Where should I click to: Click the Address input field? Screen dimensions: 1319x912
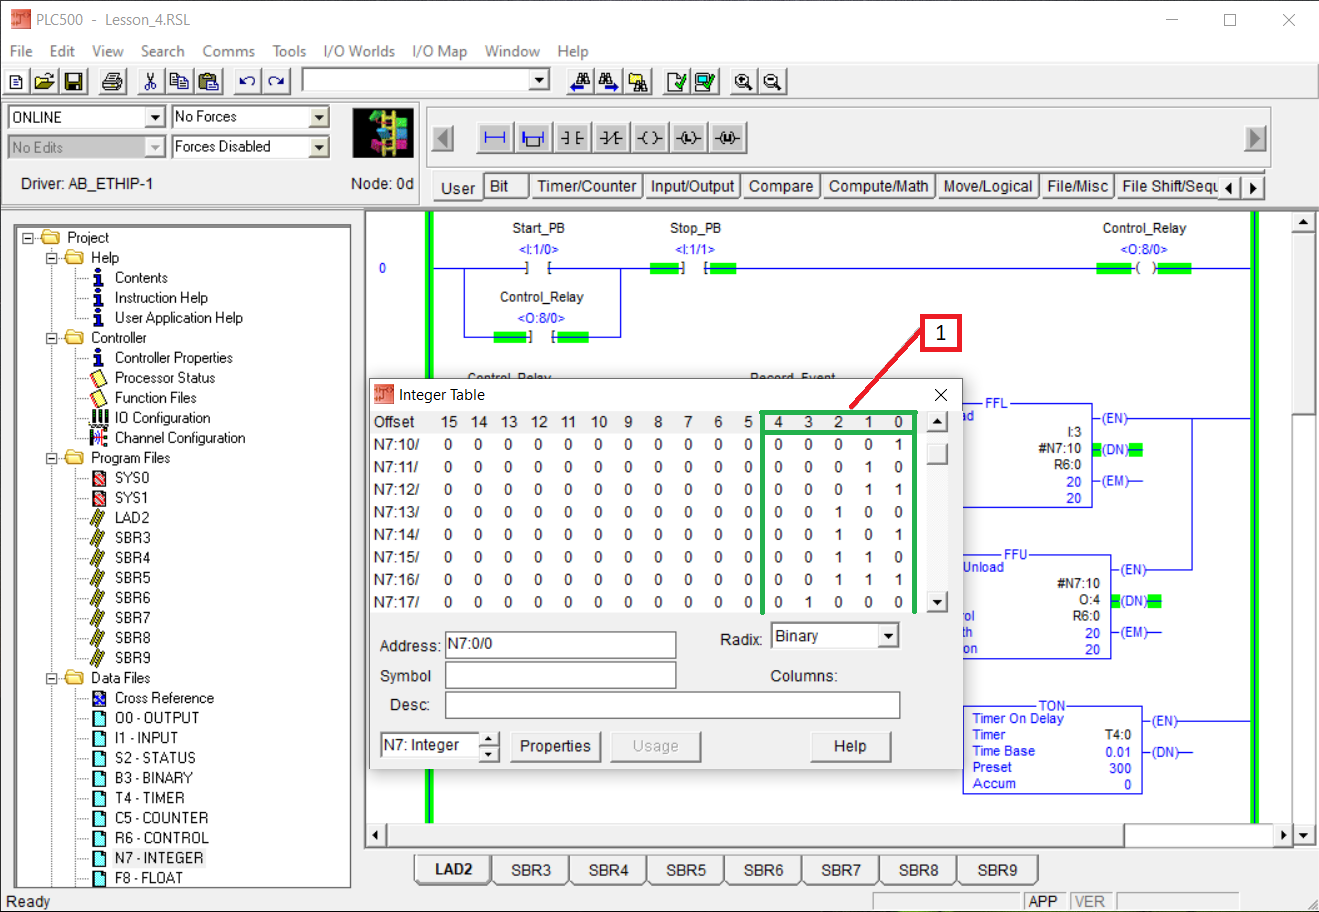coord(560,644)
